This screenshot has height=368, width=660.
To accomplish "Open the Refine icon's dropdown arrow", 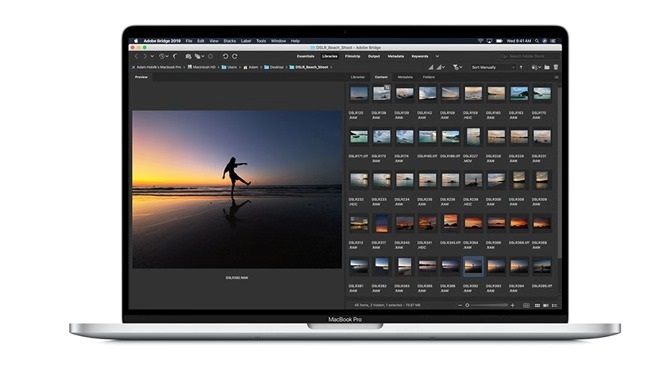I will [202, 56].
